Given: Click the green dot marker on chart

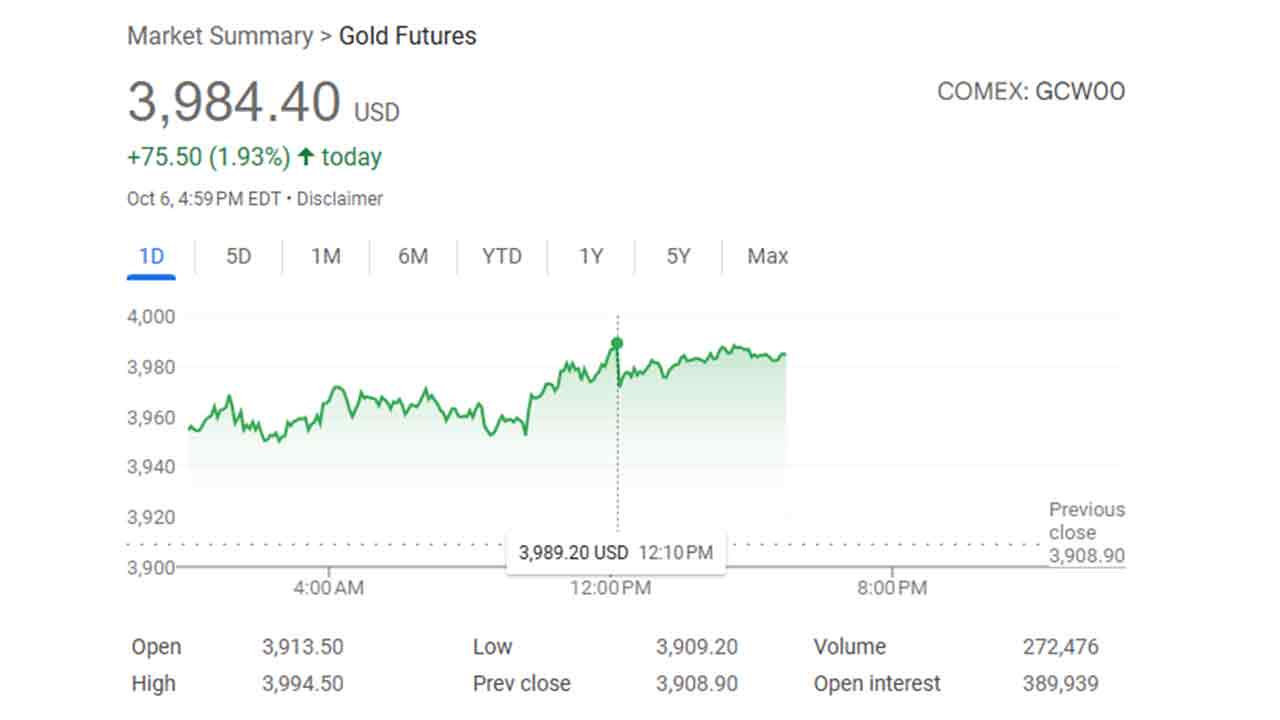Looking at the screenshot, I should click(x=617, y=343).
